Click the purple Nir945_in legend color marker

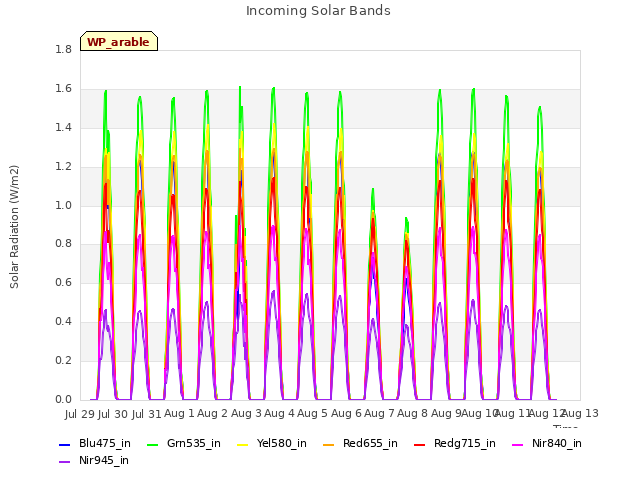click(x=64, y=462)
